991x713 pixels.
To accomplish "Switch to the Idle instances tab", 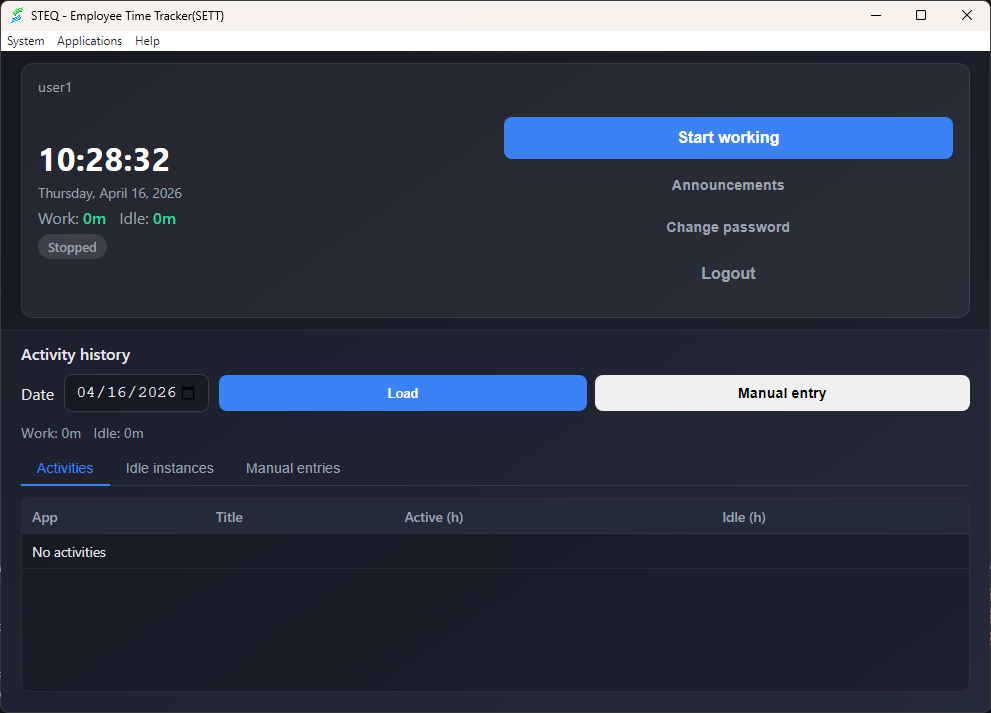I will pos(169,468).
